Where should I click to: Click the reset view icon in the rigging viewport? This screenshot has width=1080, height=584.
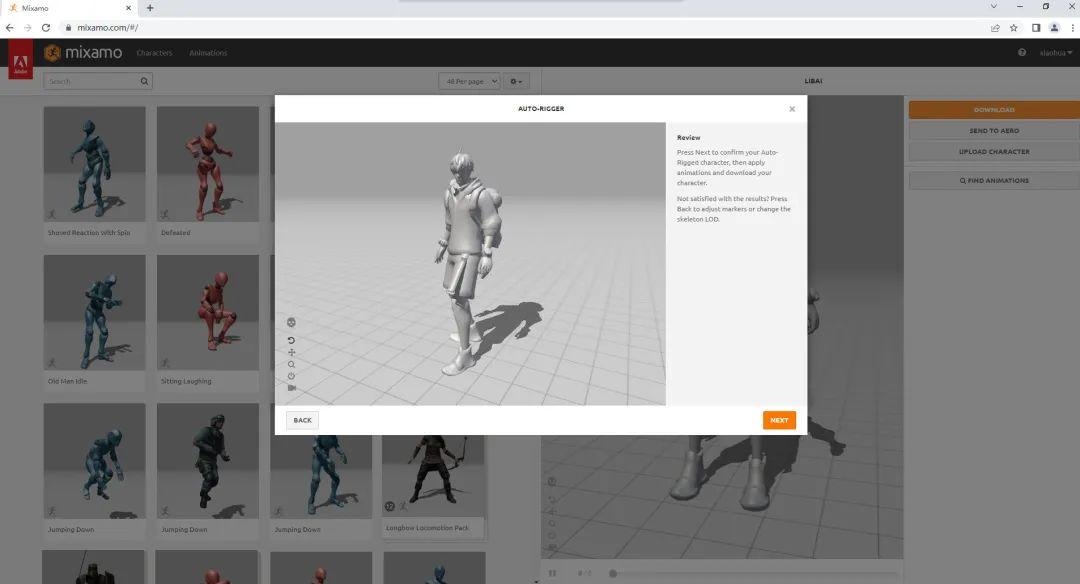pos(291,376)
